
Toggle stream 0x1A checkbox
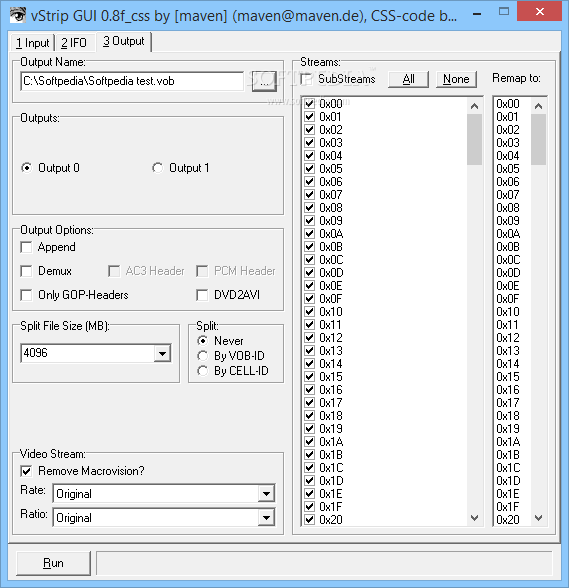pos(309,442)
